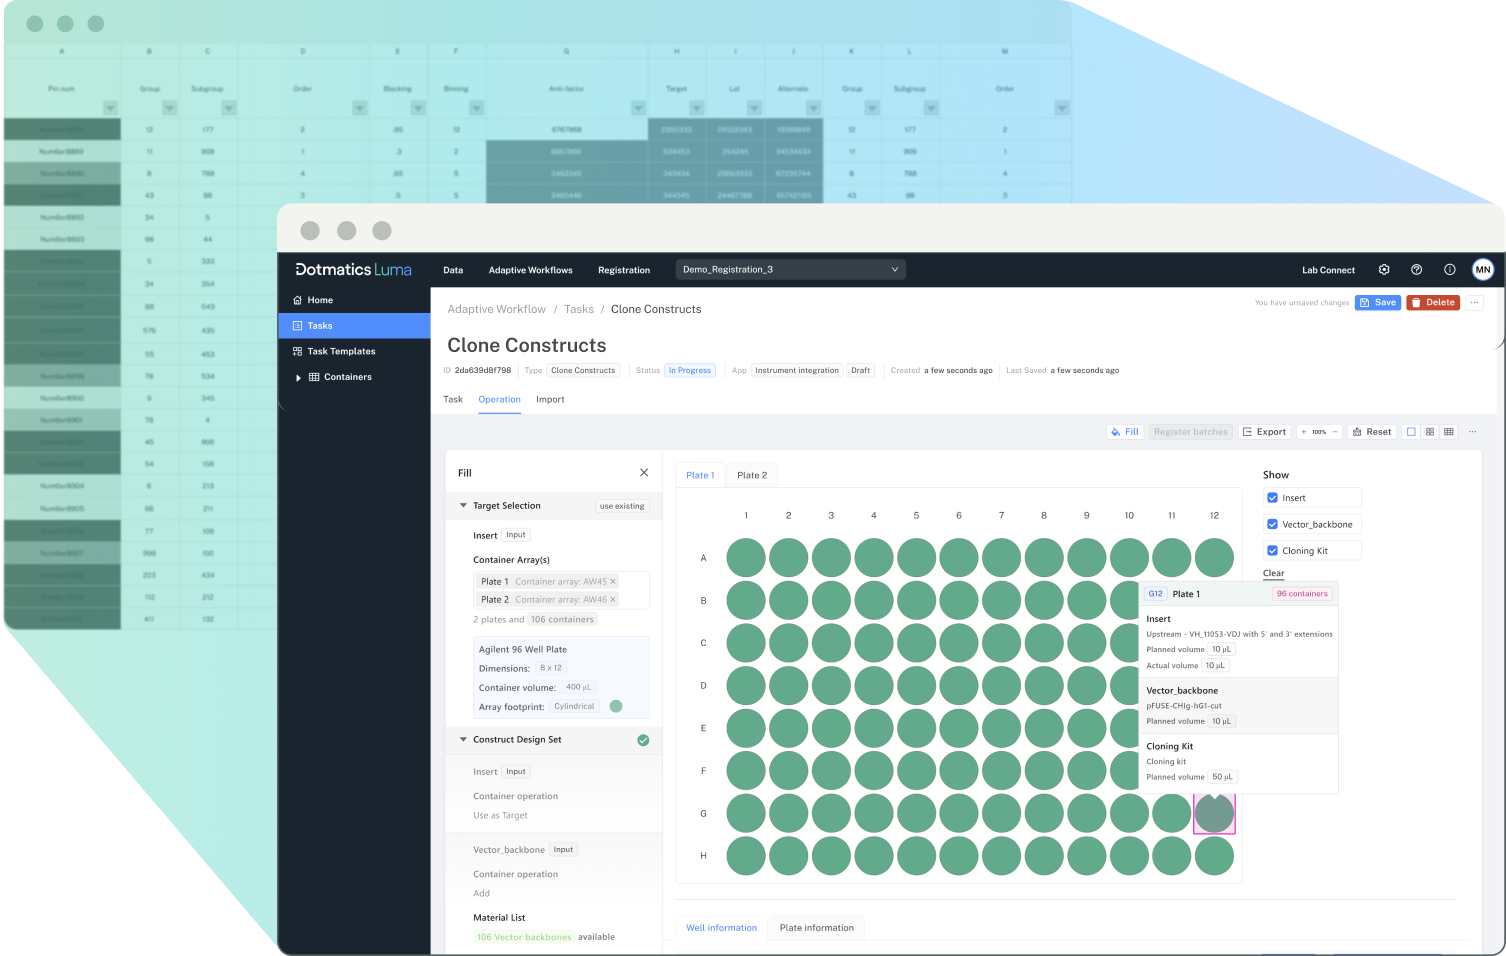Expand the Containers tree in sidebar

coord(298,377)
